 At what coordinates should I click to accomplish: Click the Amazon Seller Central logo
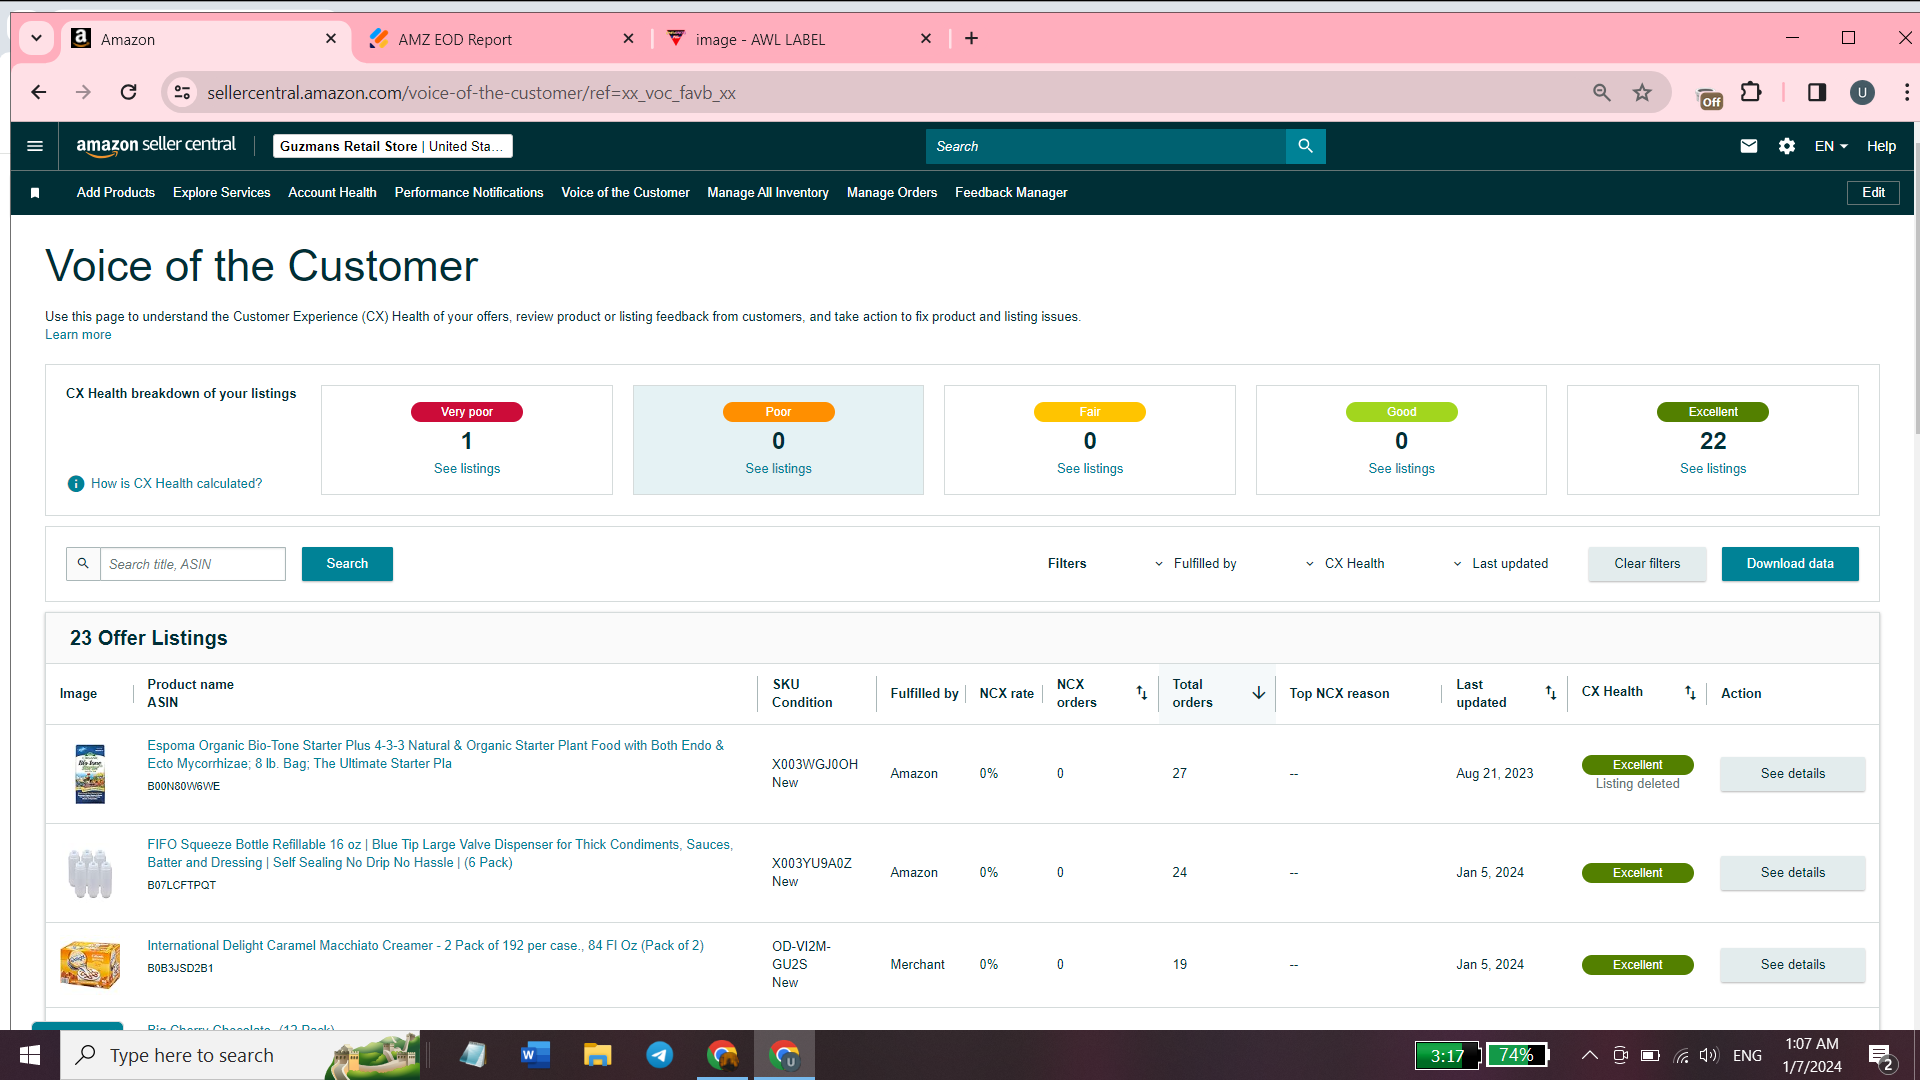pyautogui.click(x=156, y=146)
